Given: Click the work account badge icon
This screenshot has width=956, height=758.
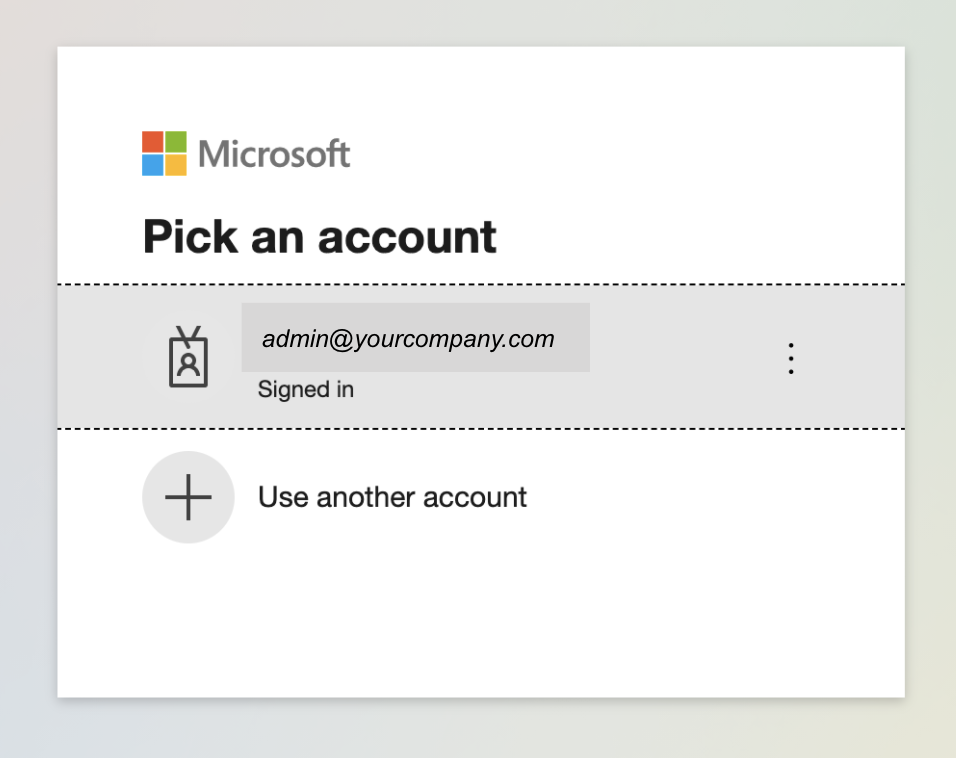Looking at the screenshot, I should (x=188, y=358).
